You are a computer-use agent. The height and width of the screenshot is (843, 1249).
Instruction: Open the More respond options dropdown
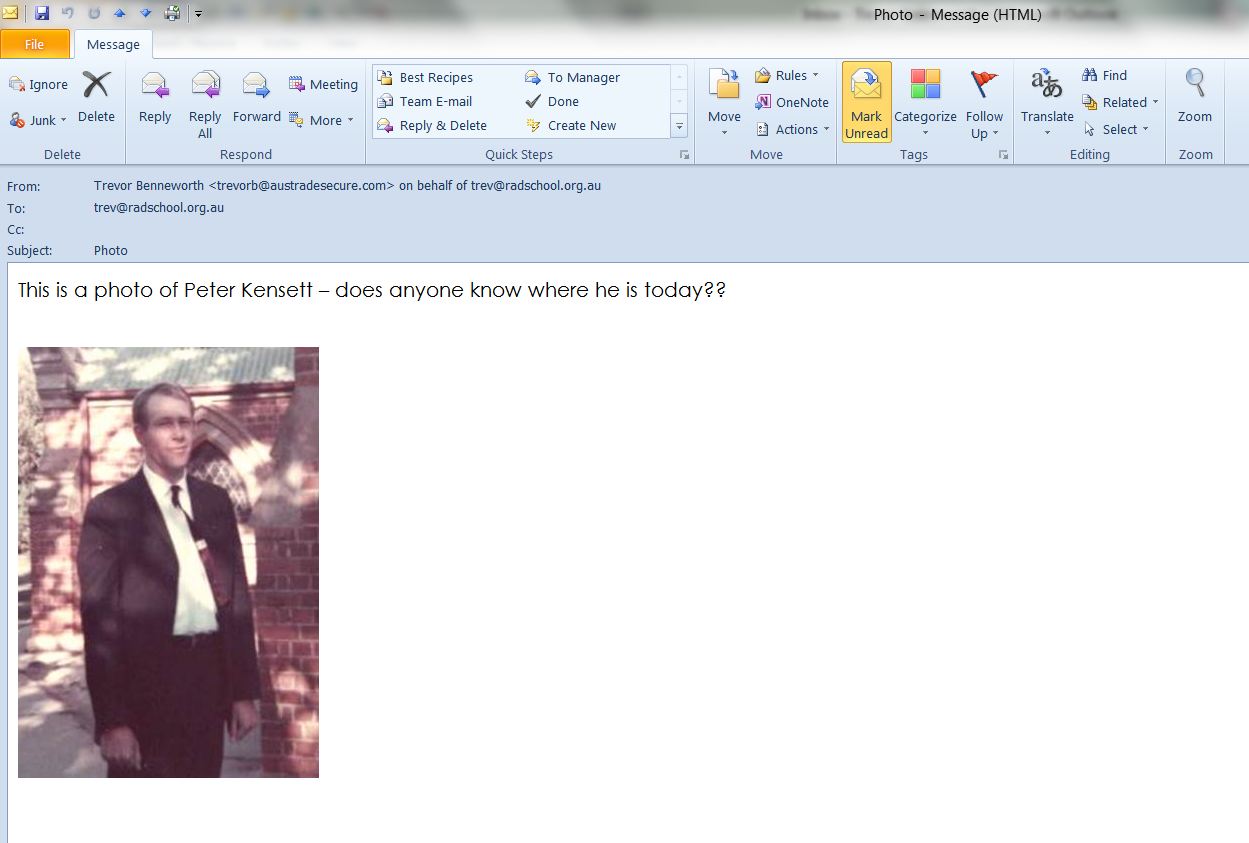322,120
